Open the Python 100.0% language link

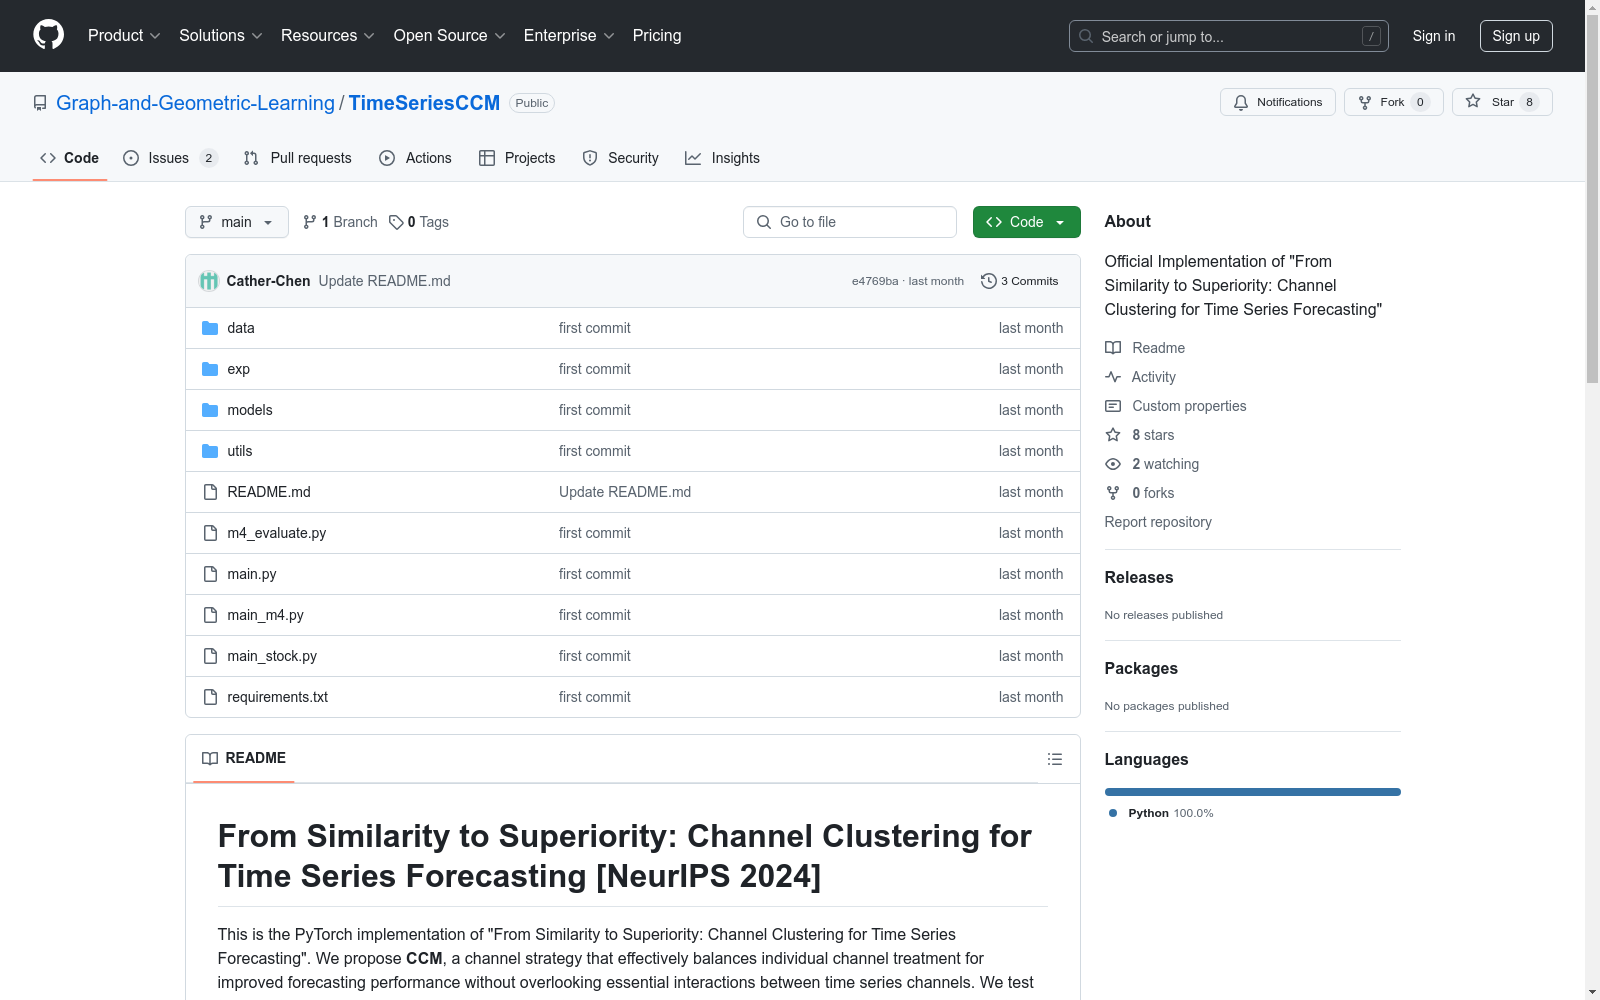pos(1162,813)
